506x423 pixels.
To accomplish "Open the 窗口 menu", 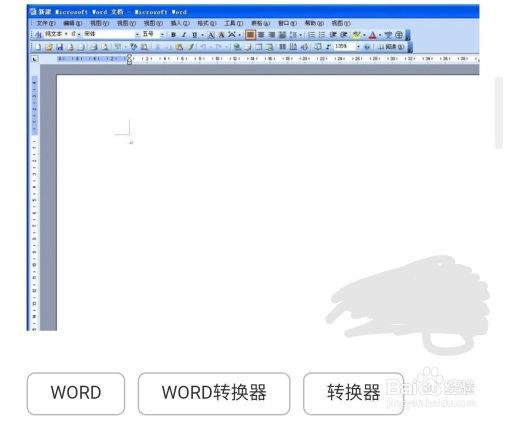I will (x=287, y=23).
